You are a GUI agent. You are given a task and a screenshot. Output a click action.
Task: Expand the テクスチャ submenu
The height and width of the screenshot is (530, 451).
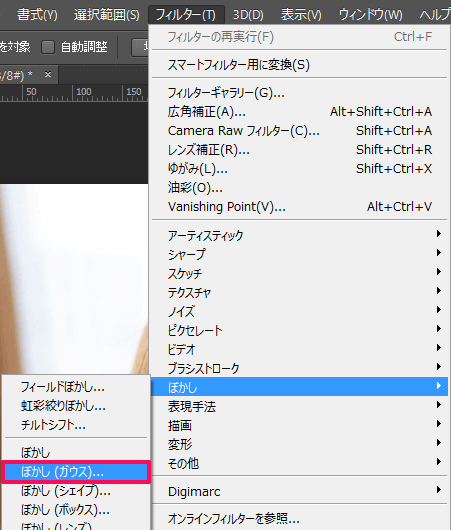(x=300, y=292)
